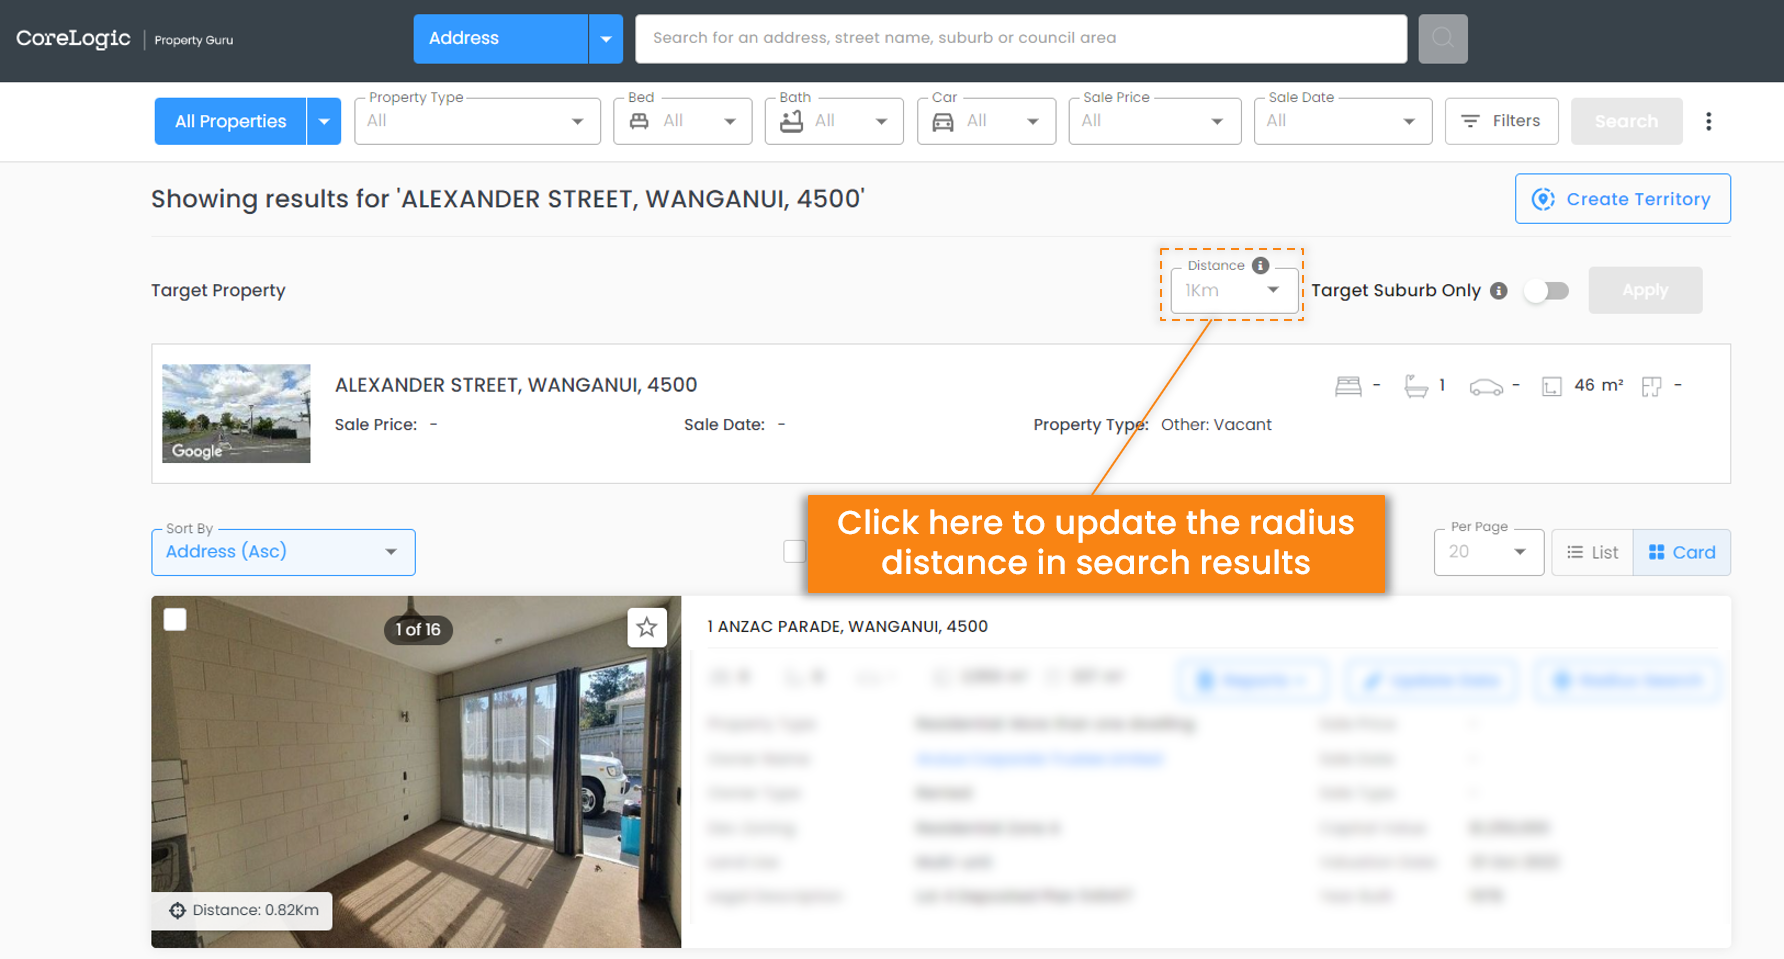Open the 1 Anzac Parade property photo
Viewport: 1784px width, 959px height.
(416, 772)
